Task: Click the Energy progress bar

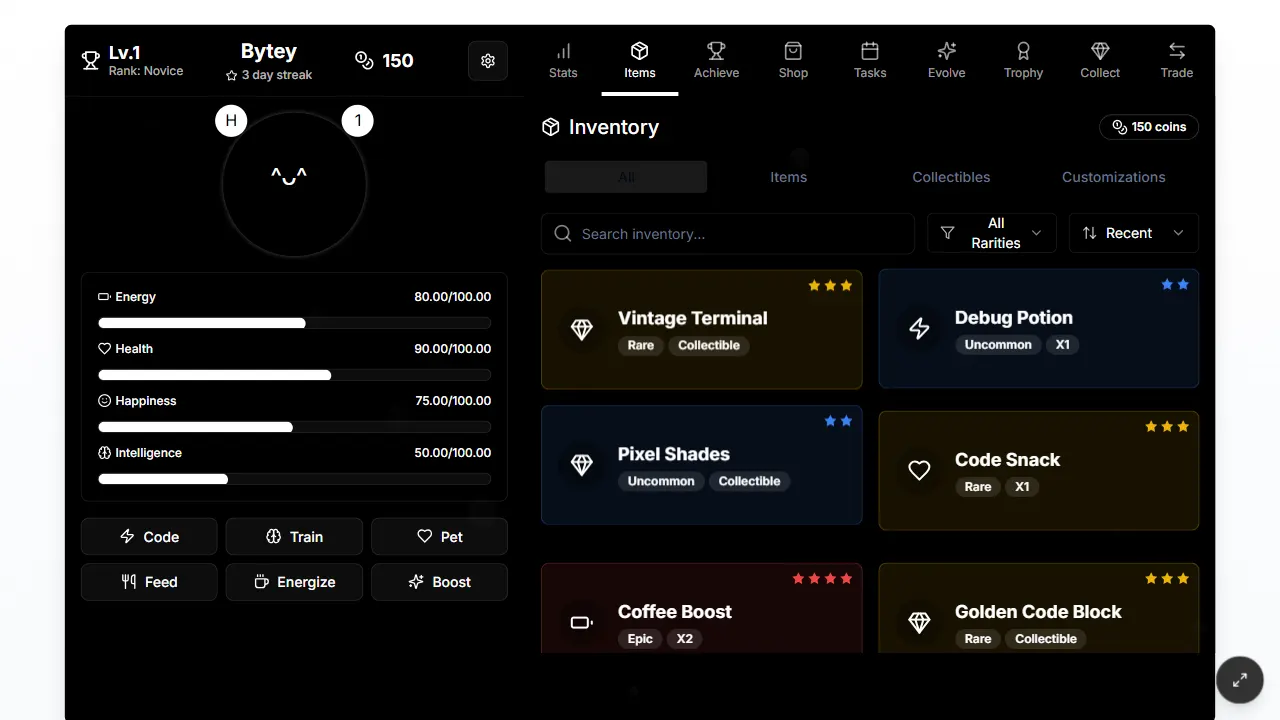Action: click(x=294, y=323)
